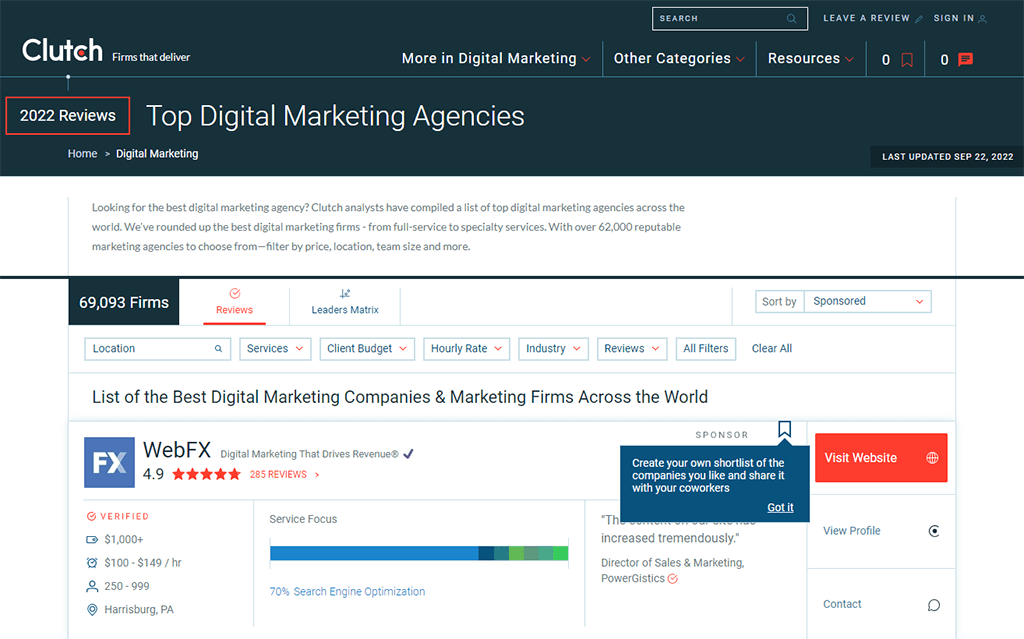This screenshot has height=639, width=1024.
Task: Open the red messages chat icon
Action: [x=965, y=60]
